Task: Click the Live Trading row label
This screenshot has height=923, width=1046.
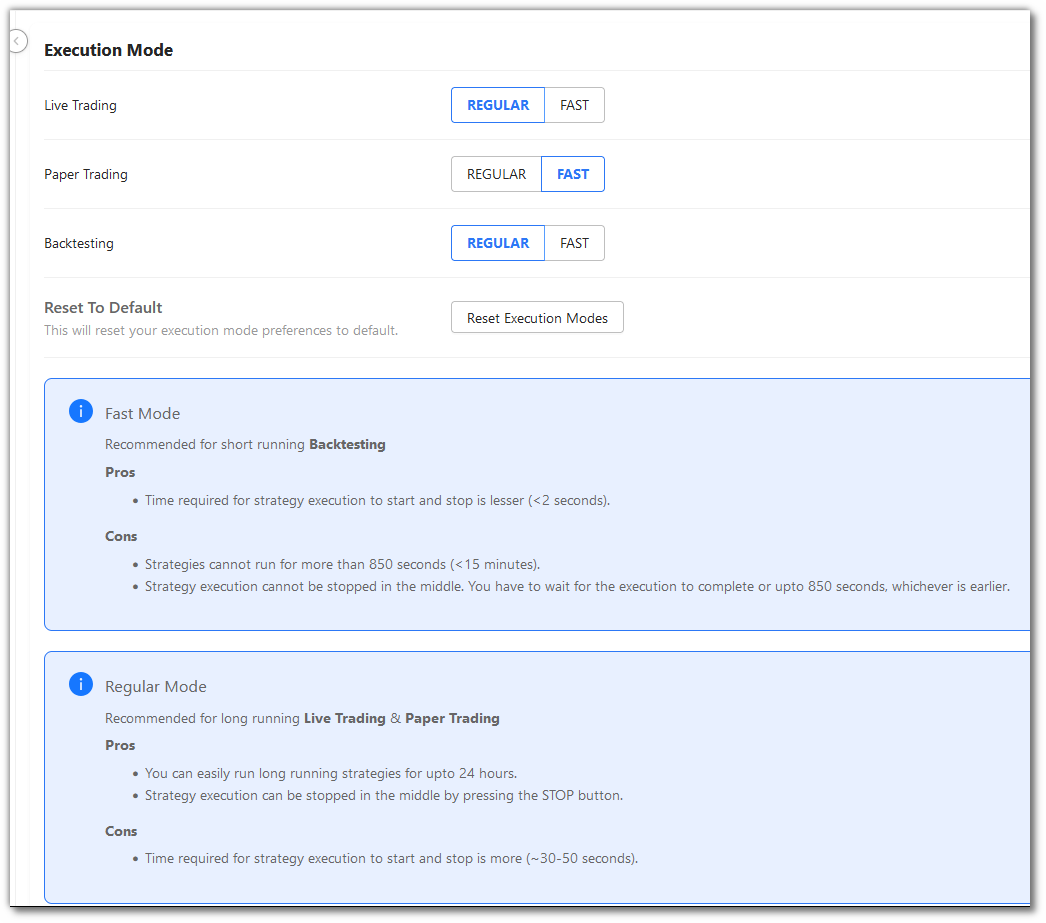Action: 80,105
